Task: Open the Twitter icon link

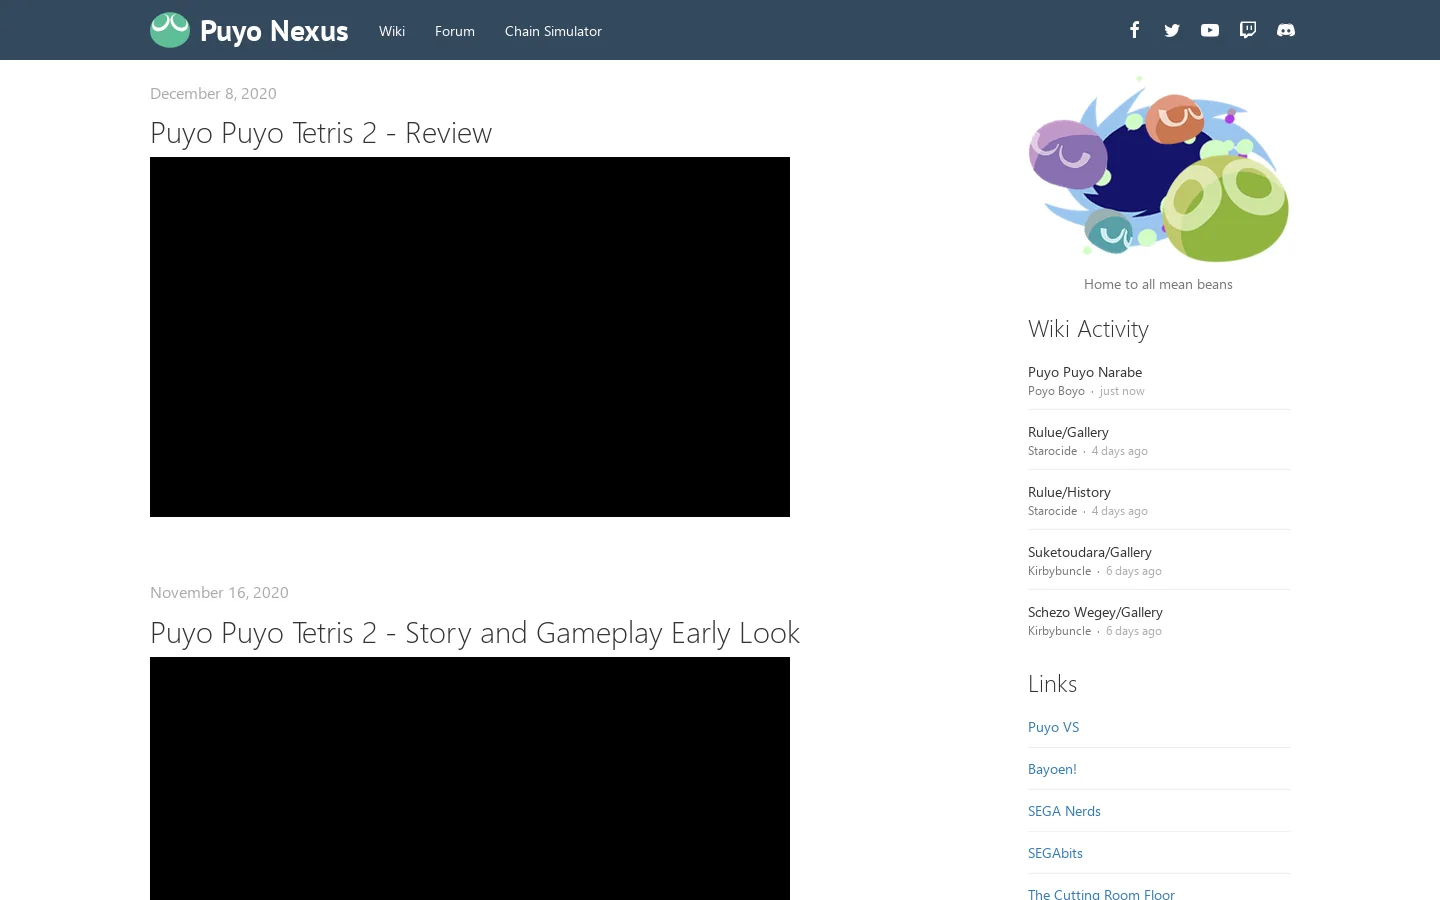Action: pyautogui.click(x=1172, y=30)
